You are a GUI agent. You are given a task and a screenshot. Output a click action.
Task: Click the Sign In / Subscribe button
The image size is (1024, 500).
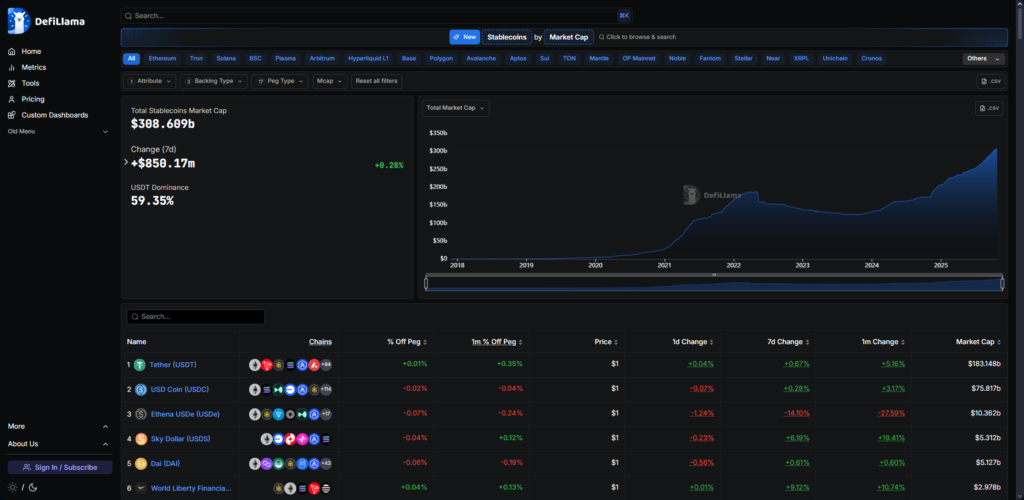(x=60, y=467)
